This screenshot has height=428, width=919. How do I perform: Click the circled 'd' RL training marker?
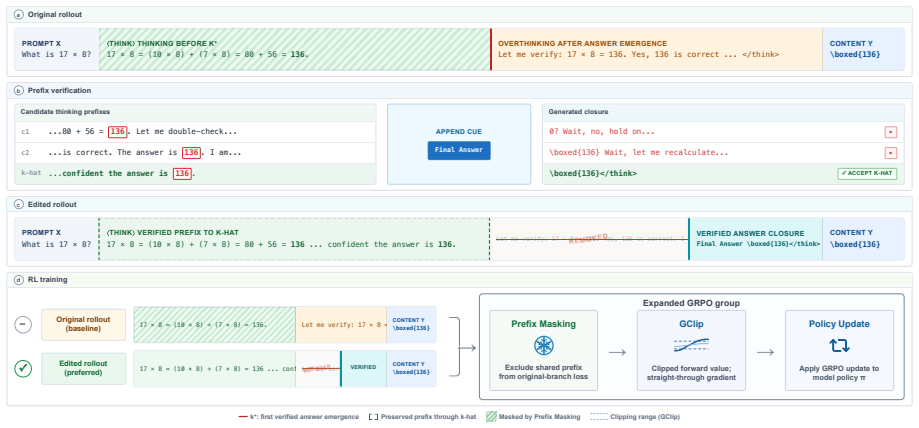[x=19, y=280]
